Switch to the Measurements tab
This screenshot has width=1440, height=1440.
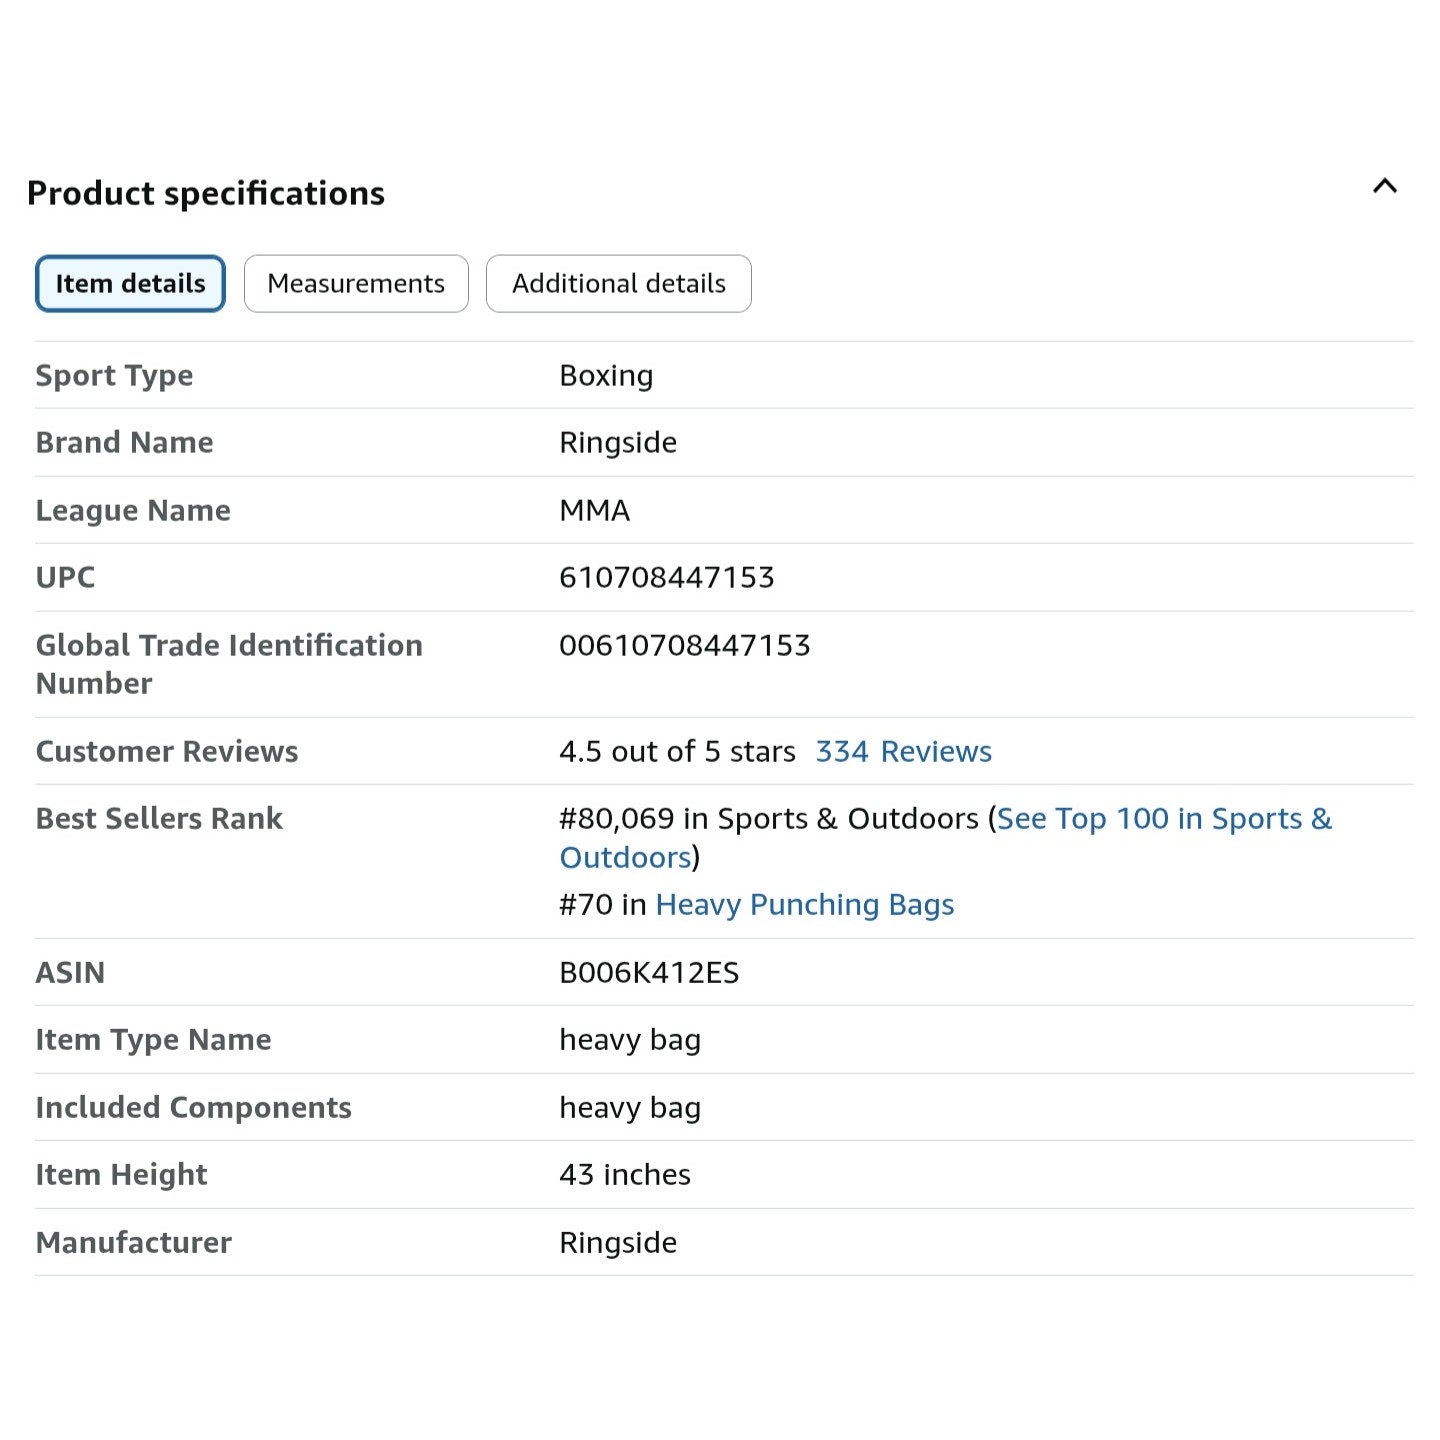(356, 284)
